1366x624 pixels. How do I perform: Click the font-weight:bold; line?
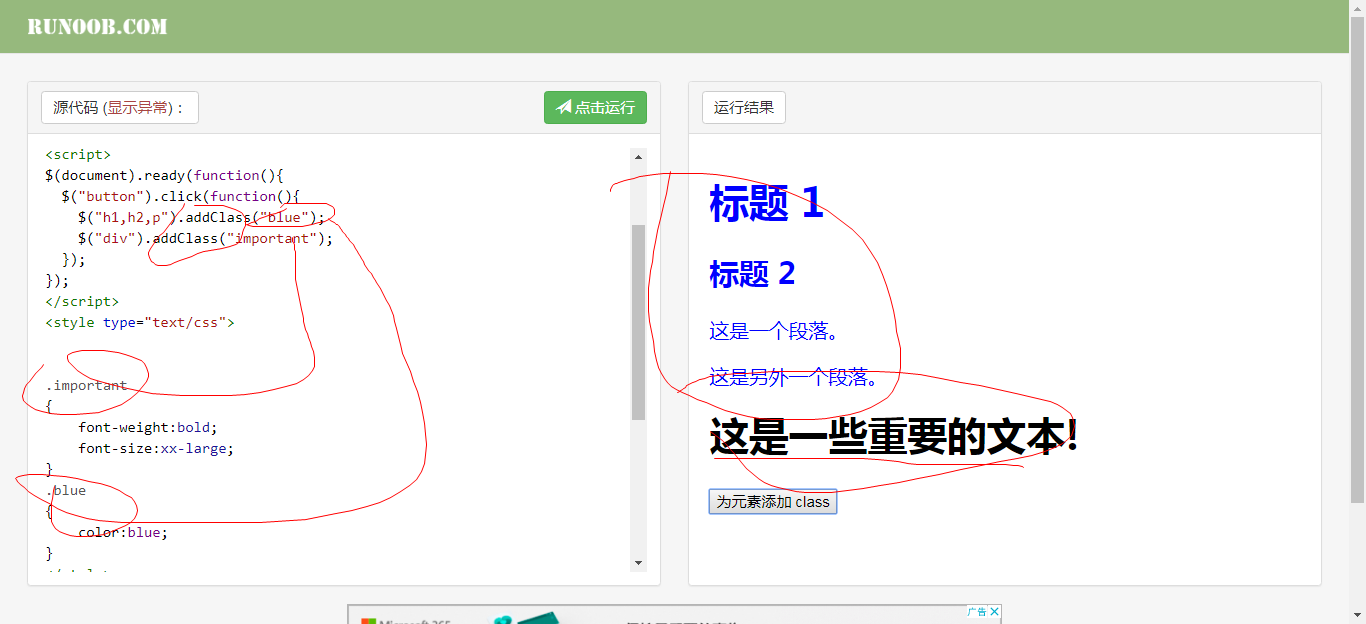148,428
